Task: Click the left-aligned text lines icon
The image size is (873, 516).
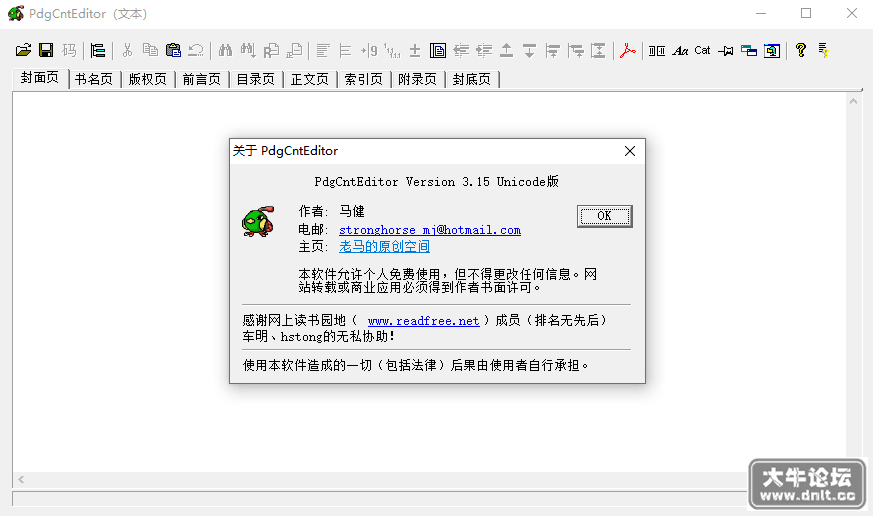Action: 323,50
